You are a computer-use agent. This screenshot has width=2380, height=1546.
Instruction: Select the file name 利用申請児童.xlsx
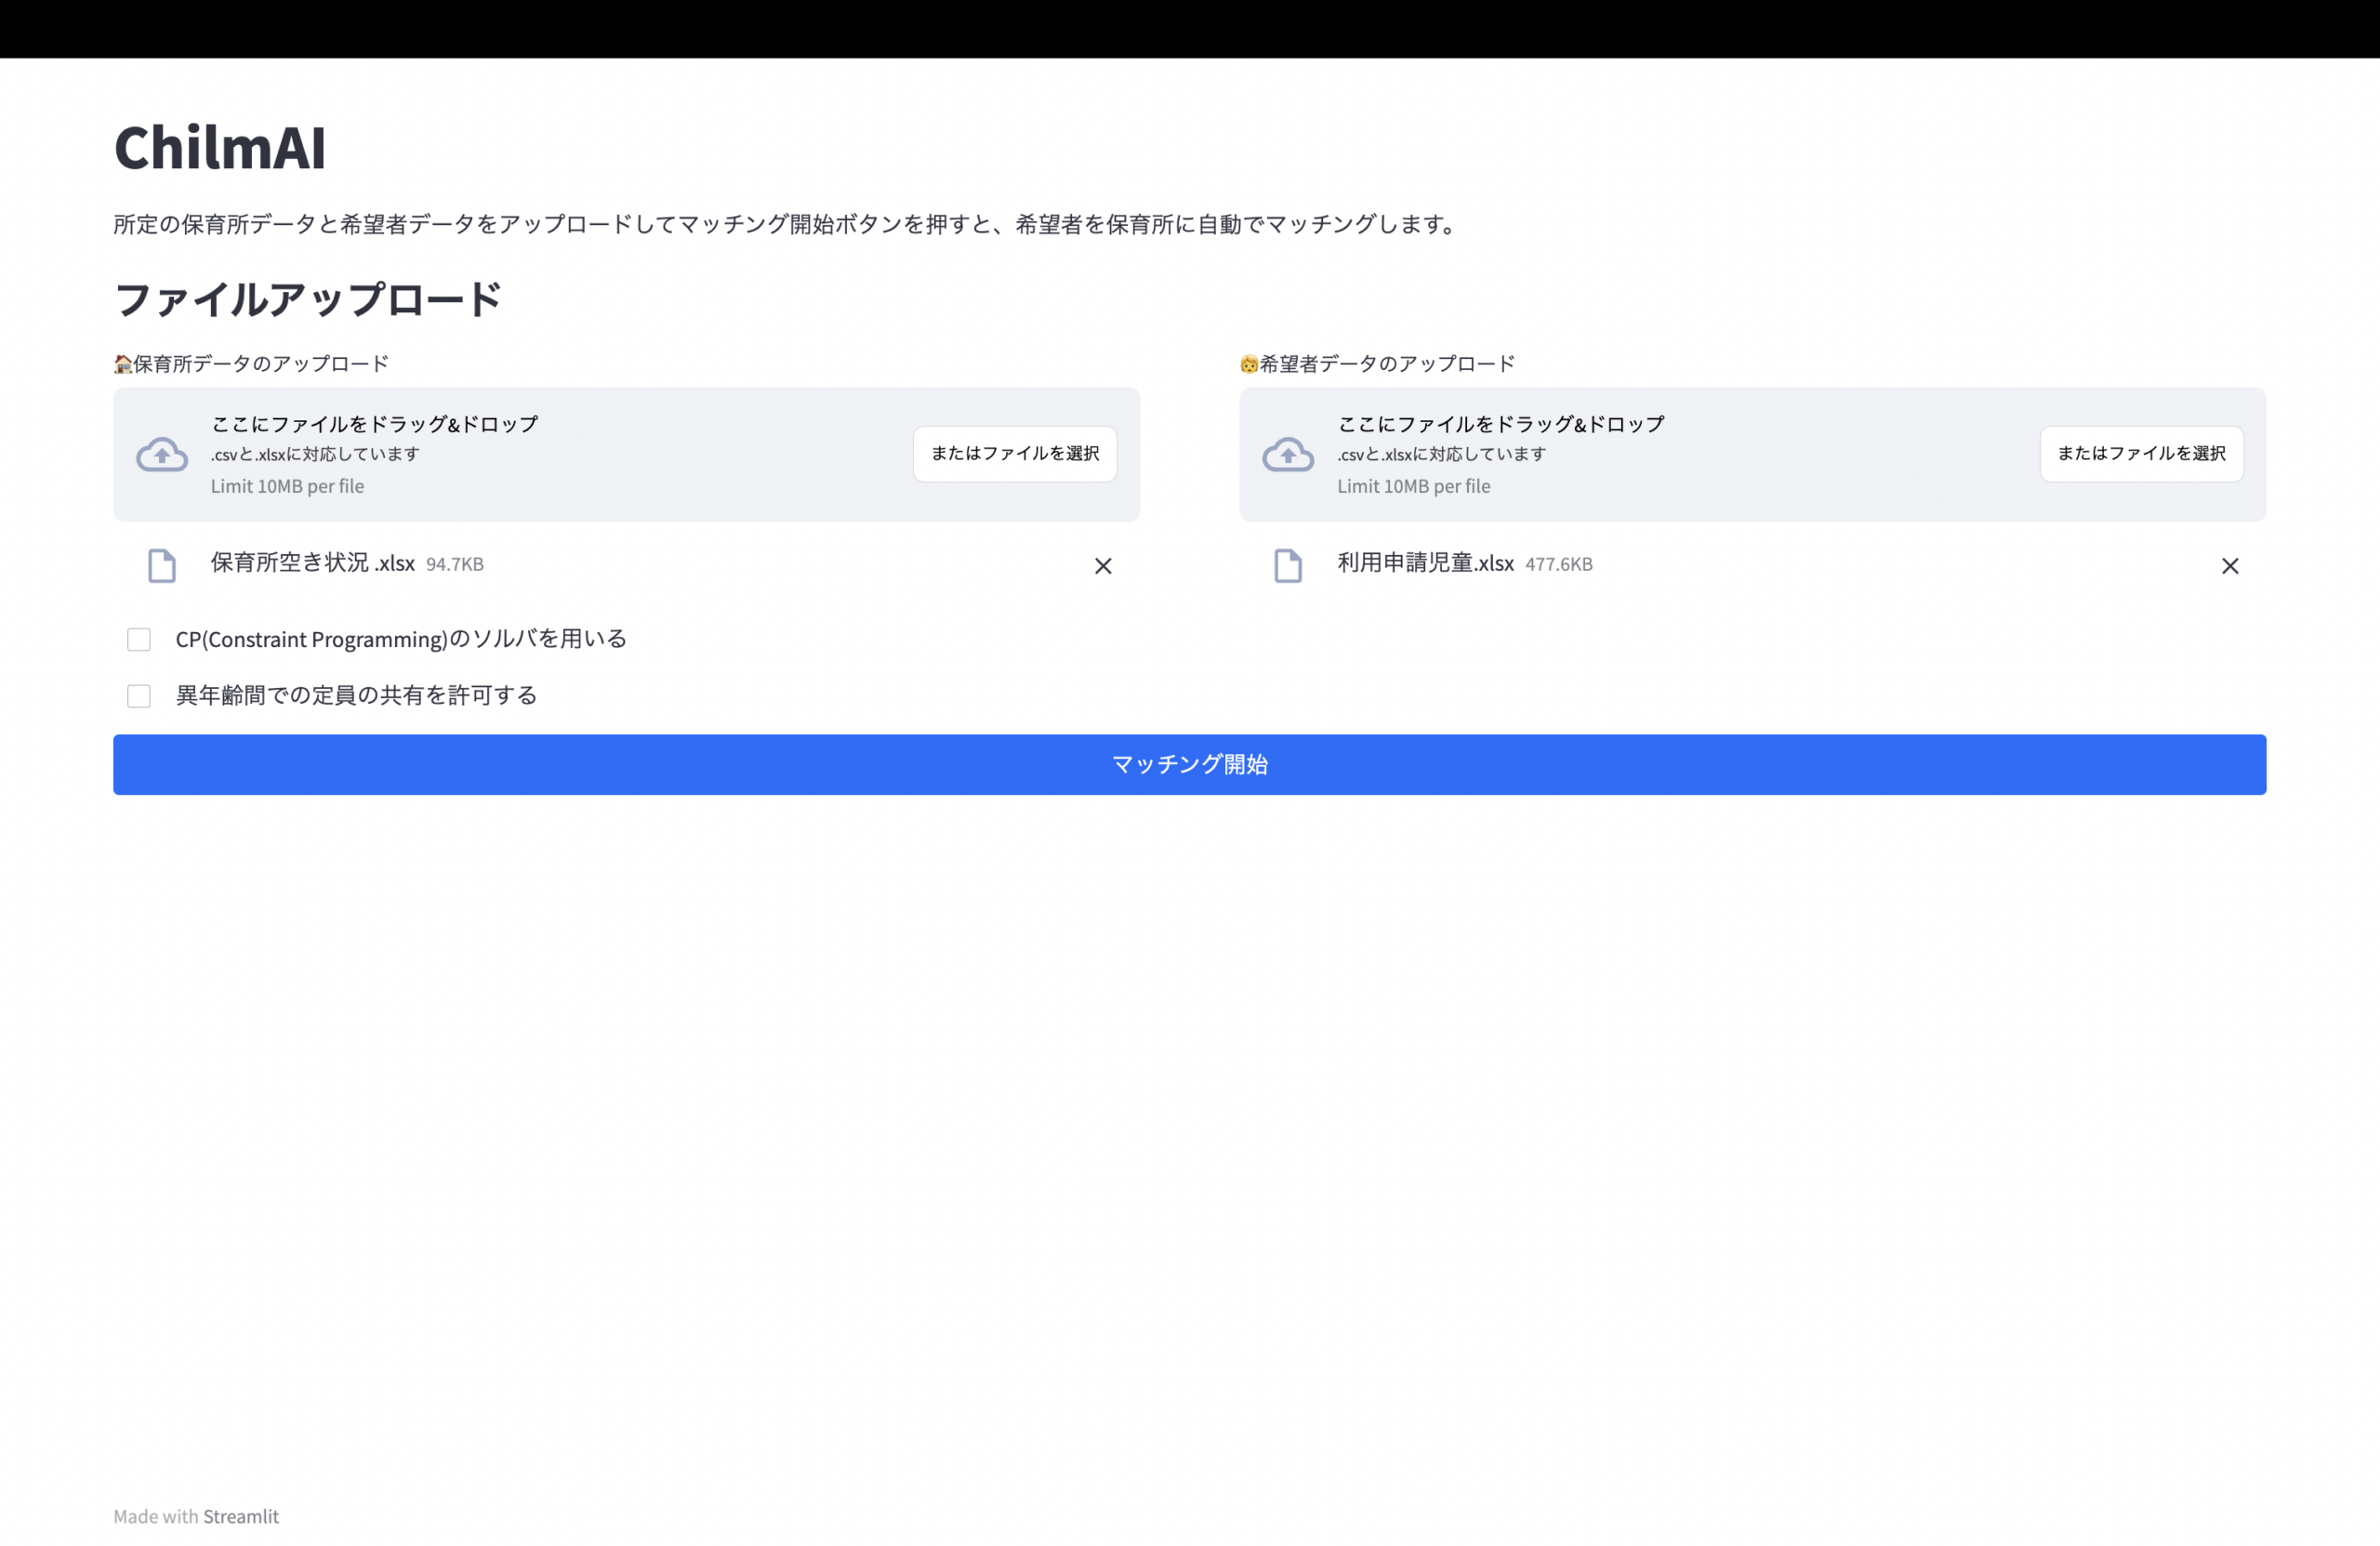pos(1426,563)
